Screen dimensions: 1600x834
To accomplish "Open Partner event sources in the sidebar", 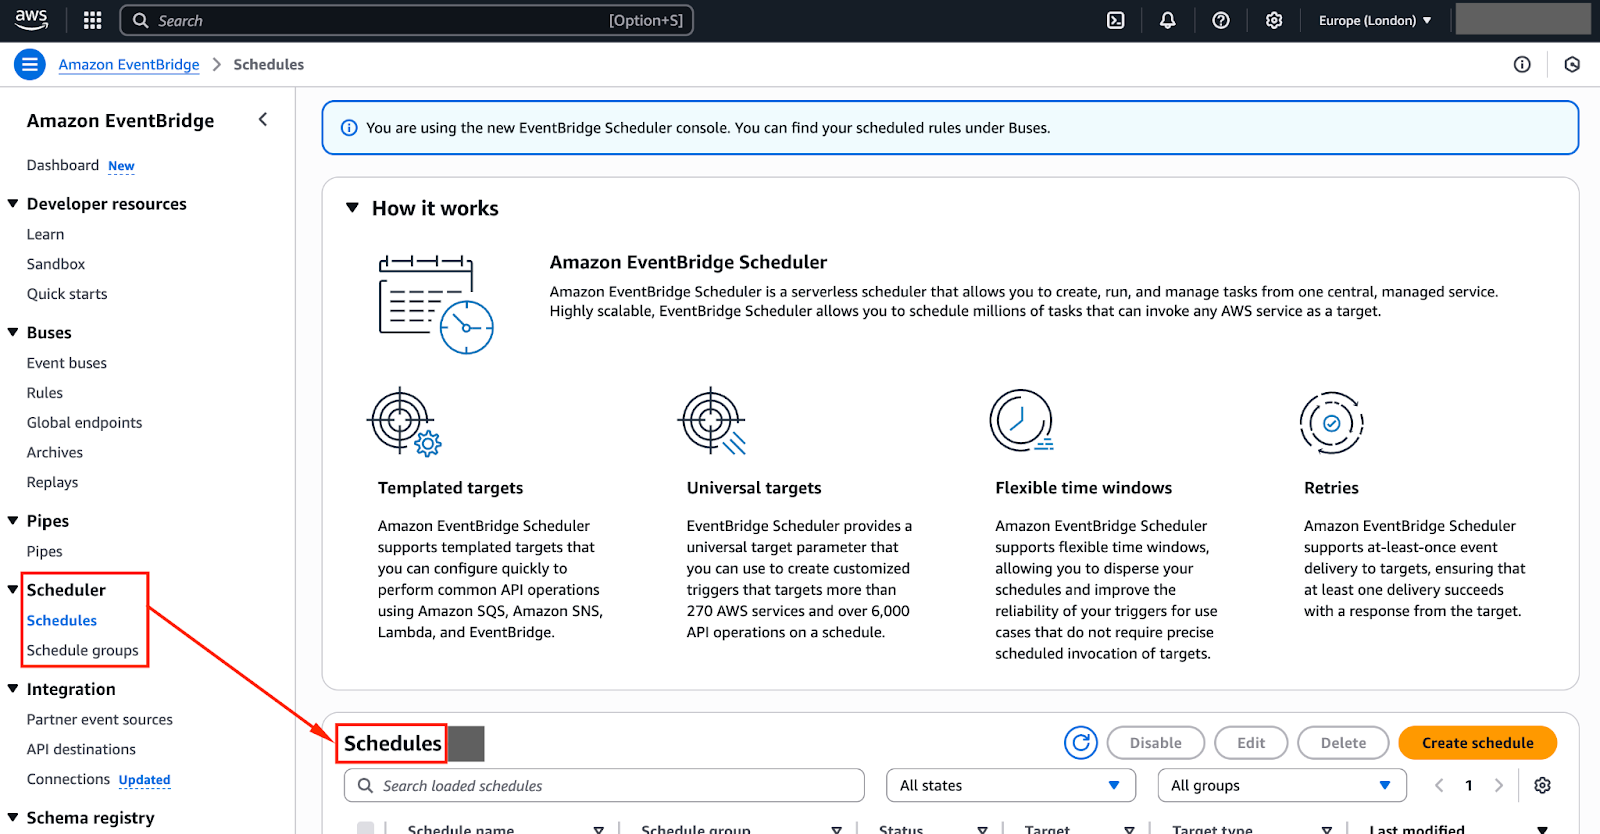I will tap(100, 719).
